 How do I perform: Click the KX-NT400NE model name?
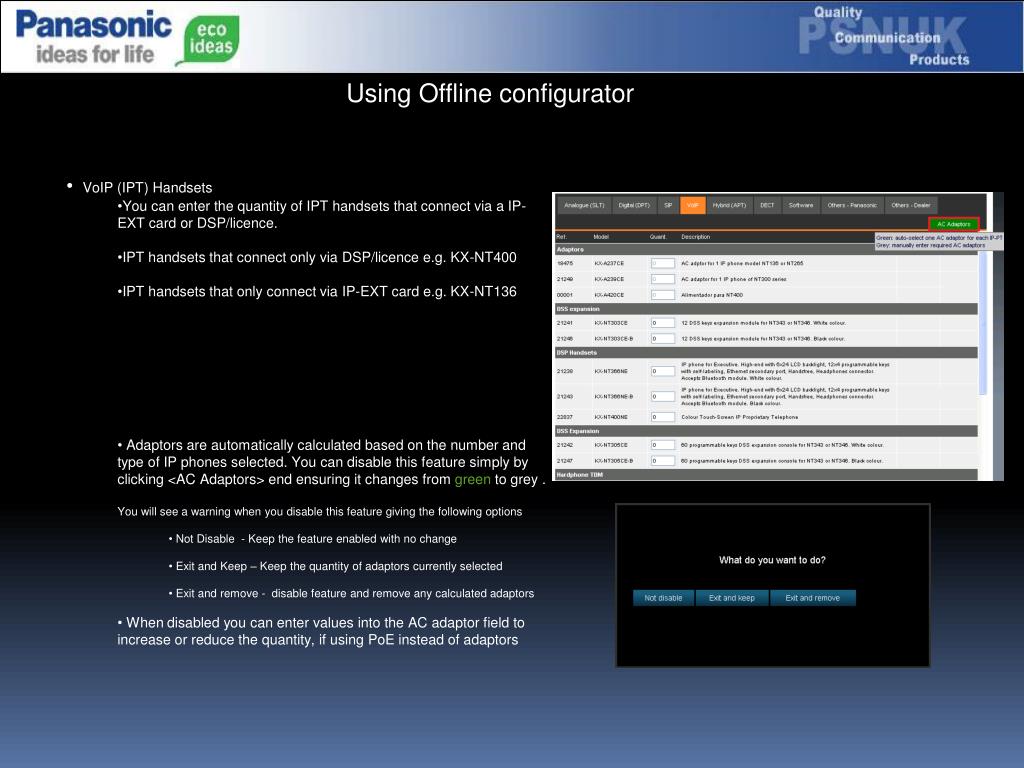tap(611, 417)
